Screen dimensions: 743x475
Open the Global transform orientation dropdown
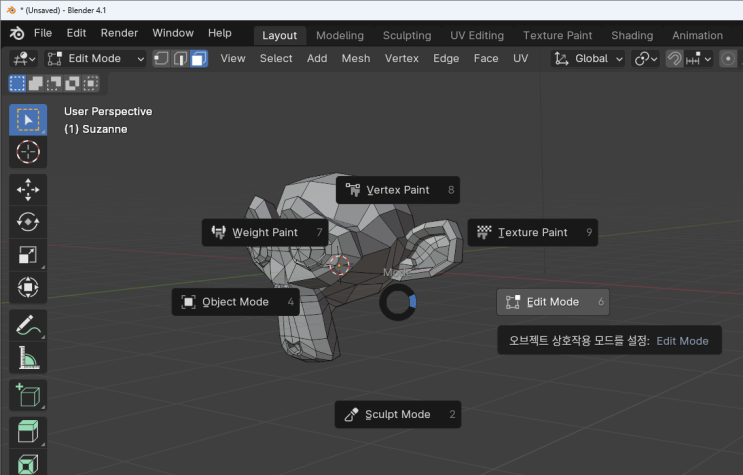[x=588, y=59]
